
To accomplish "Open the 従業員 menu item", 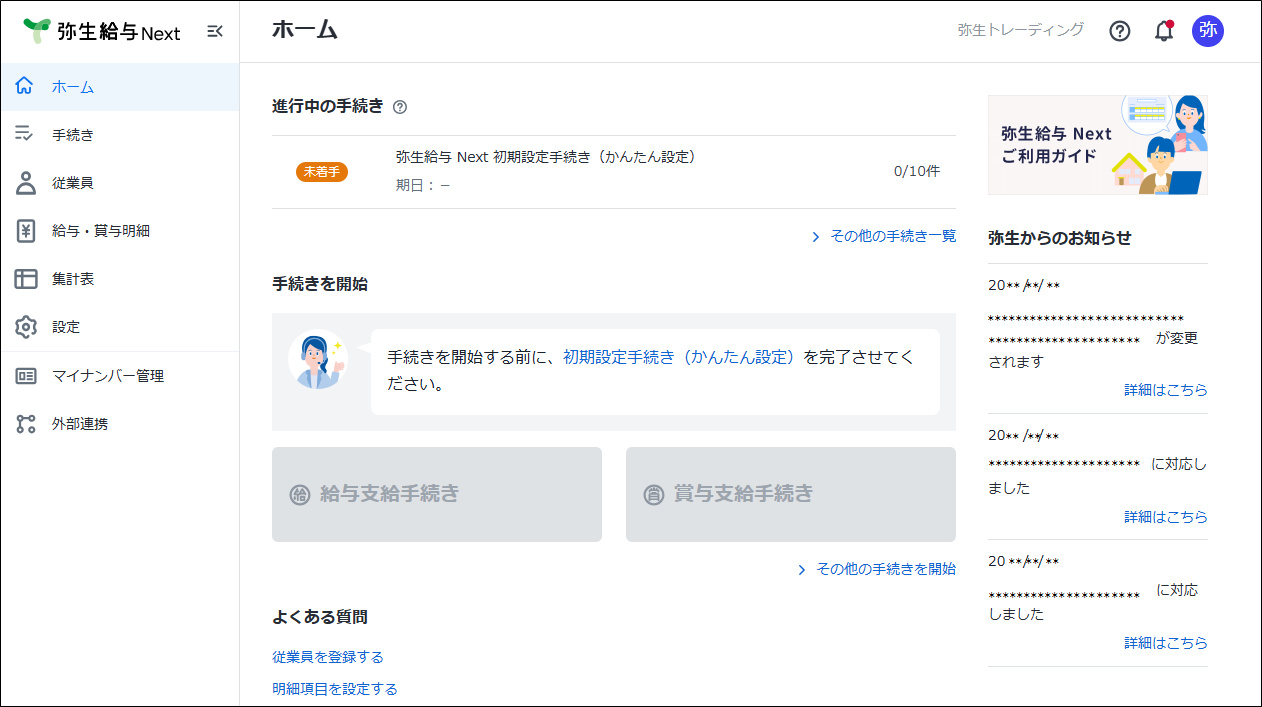I will pyautogui.click(x=120, y=183).
